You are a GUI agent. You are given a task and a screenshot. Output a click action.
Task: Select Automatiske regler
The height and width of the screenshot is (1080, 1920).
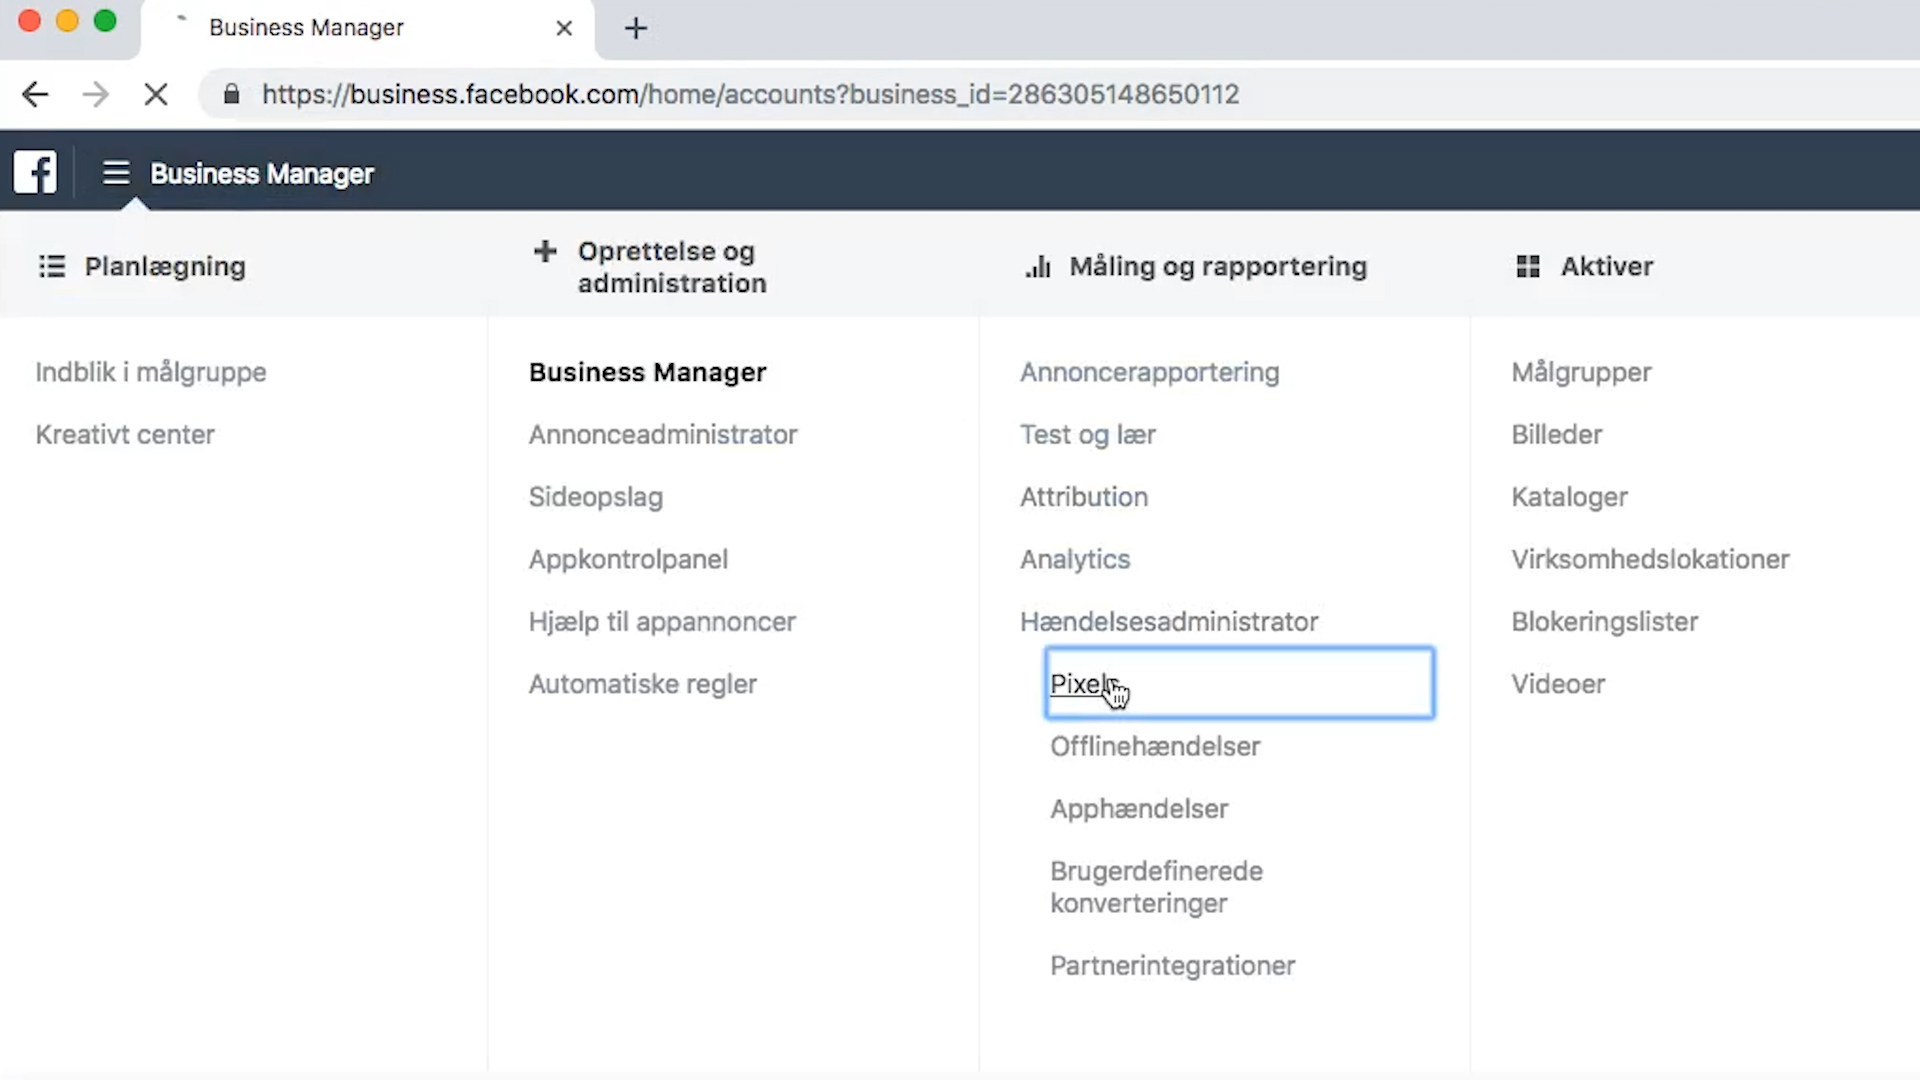[642, 684]
